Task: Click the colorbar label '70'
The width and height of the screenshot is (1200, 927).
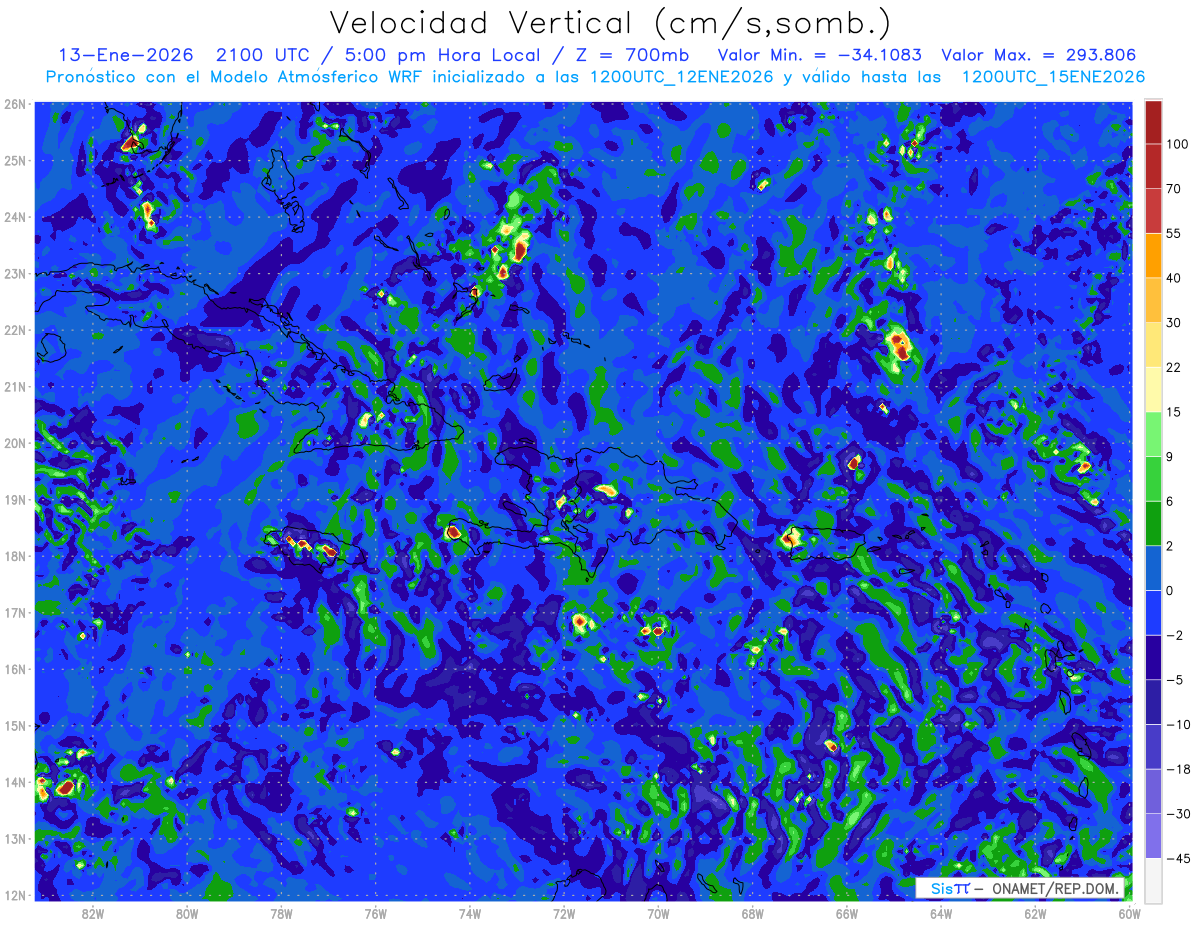Action: (1174, 188)
